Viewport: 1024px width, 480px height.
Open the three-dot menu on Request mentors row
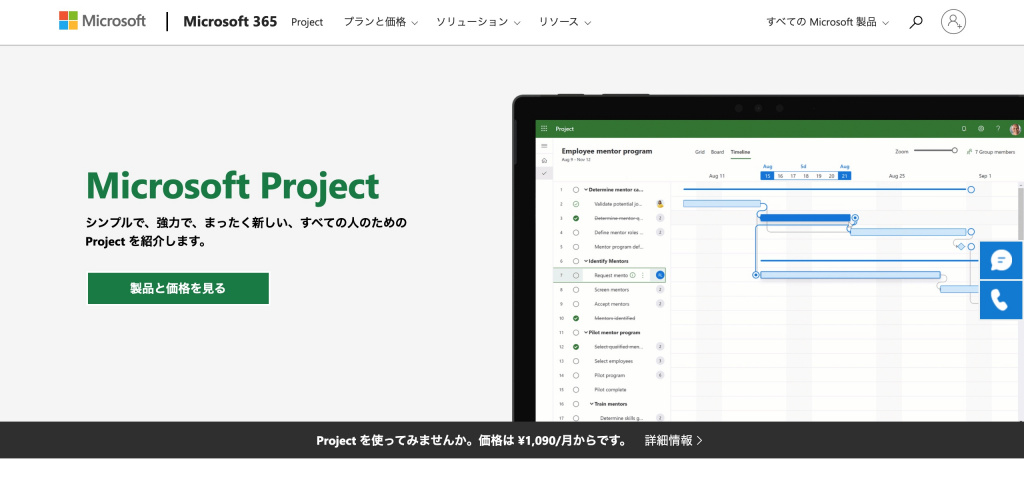coord(643,275)
